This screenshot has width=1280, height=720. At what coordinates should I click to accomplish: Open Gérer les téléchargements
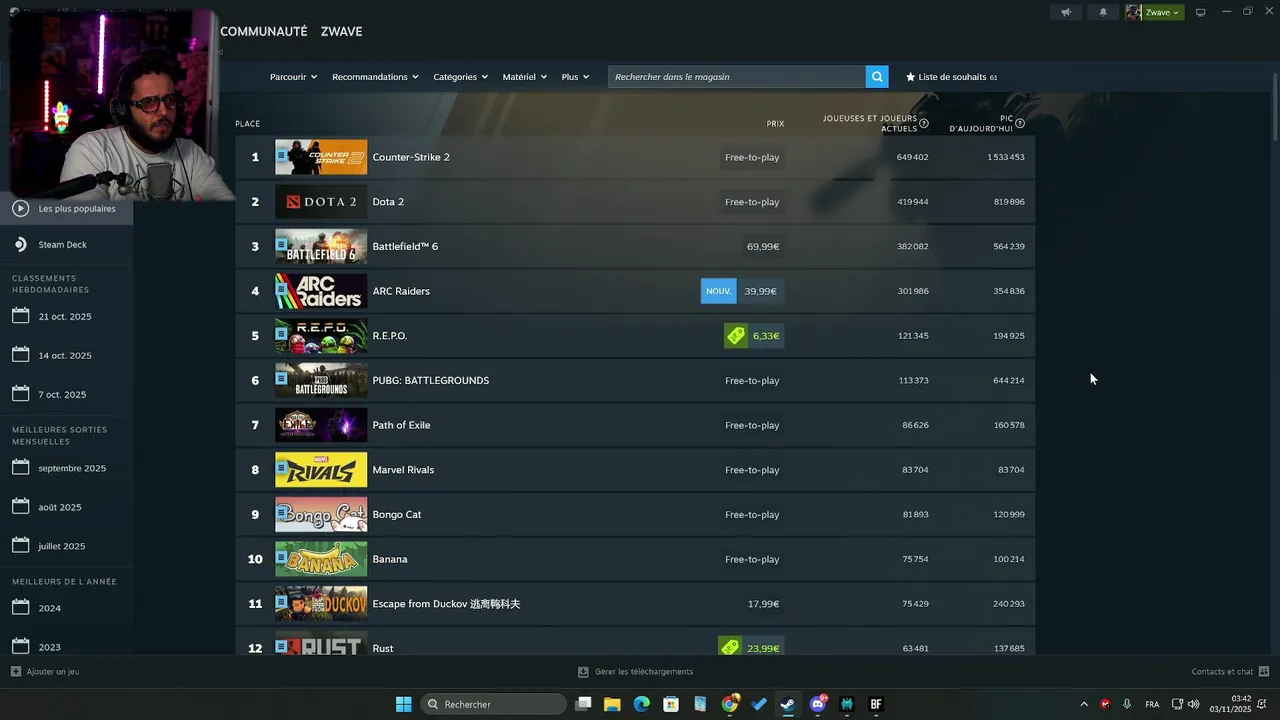(636, 671)
